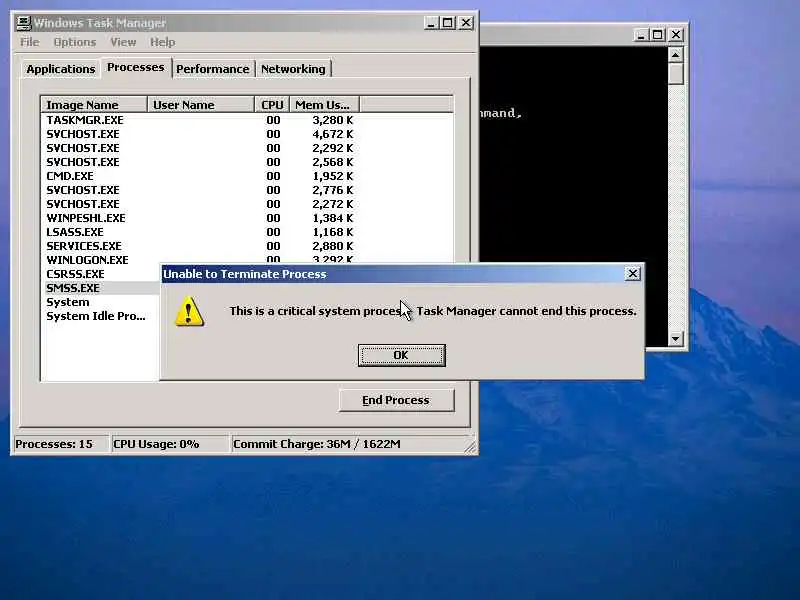Screen dimensions: 800x600
Task: Select the SVCHOST.EXE row using 2,272 K
Action: 246,204
